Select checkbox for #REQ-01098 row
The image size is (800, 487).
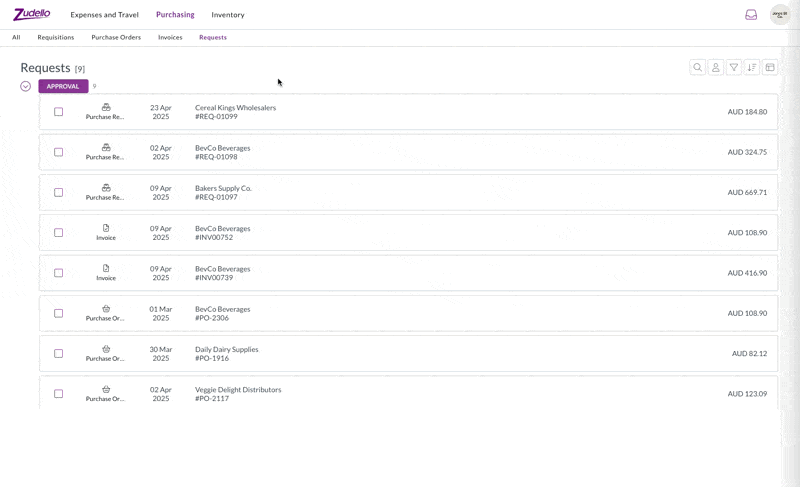click(x=59, y=152)
